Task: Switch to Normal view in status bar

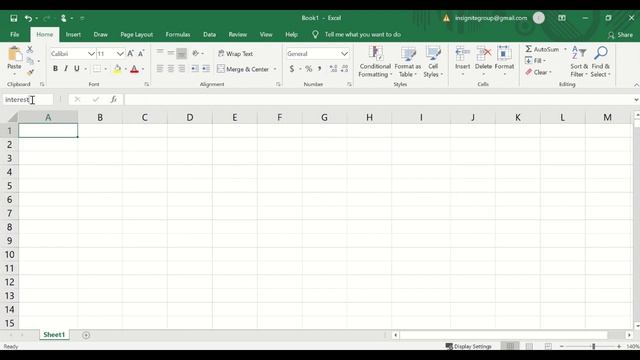Action: pyautogui.click(x=510, y=346)
